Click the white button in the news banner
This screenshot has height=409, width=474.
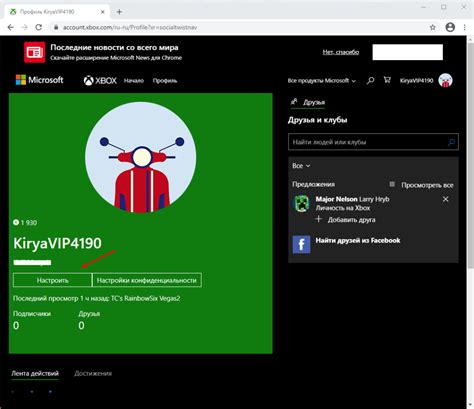(408, 52)
